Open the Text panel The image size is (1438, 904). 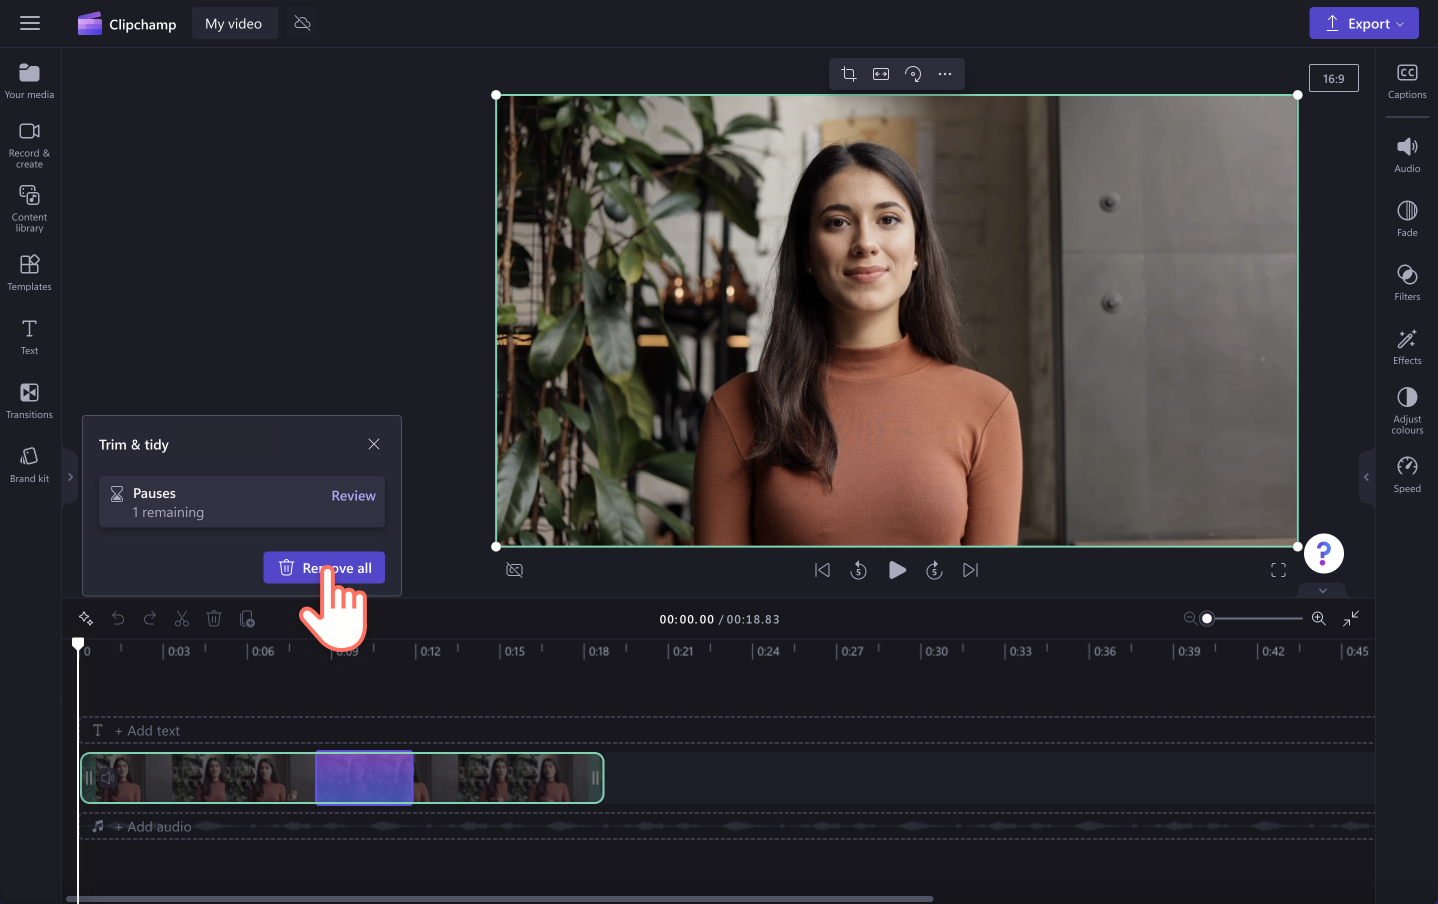point(30,337)
